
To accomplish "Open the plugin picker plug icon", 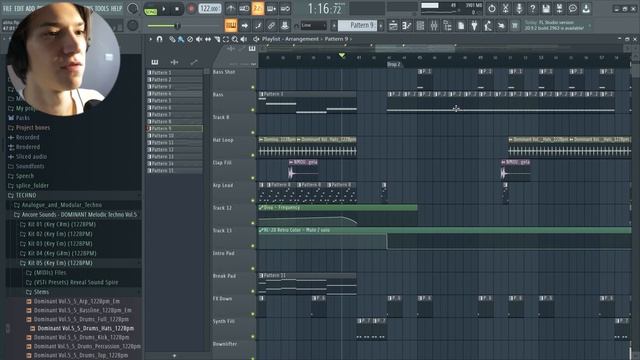I will tap(474, 26).
